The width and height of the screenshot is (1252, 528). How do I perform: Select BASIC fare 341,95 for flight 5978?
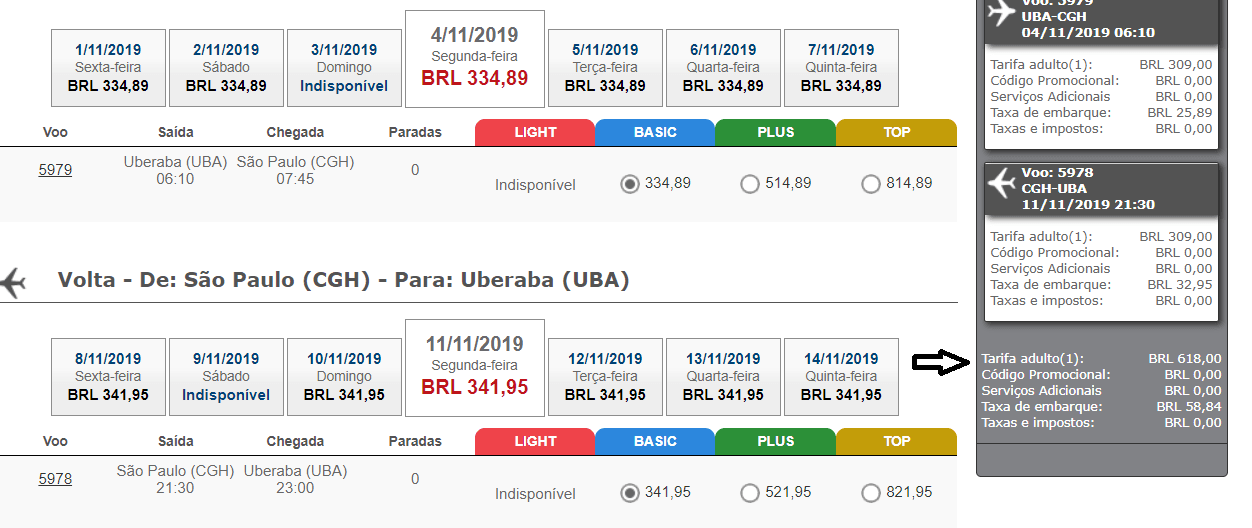[629, 493]
